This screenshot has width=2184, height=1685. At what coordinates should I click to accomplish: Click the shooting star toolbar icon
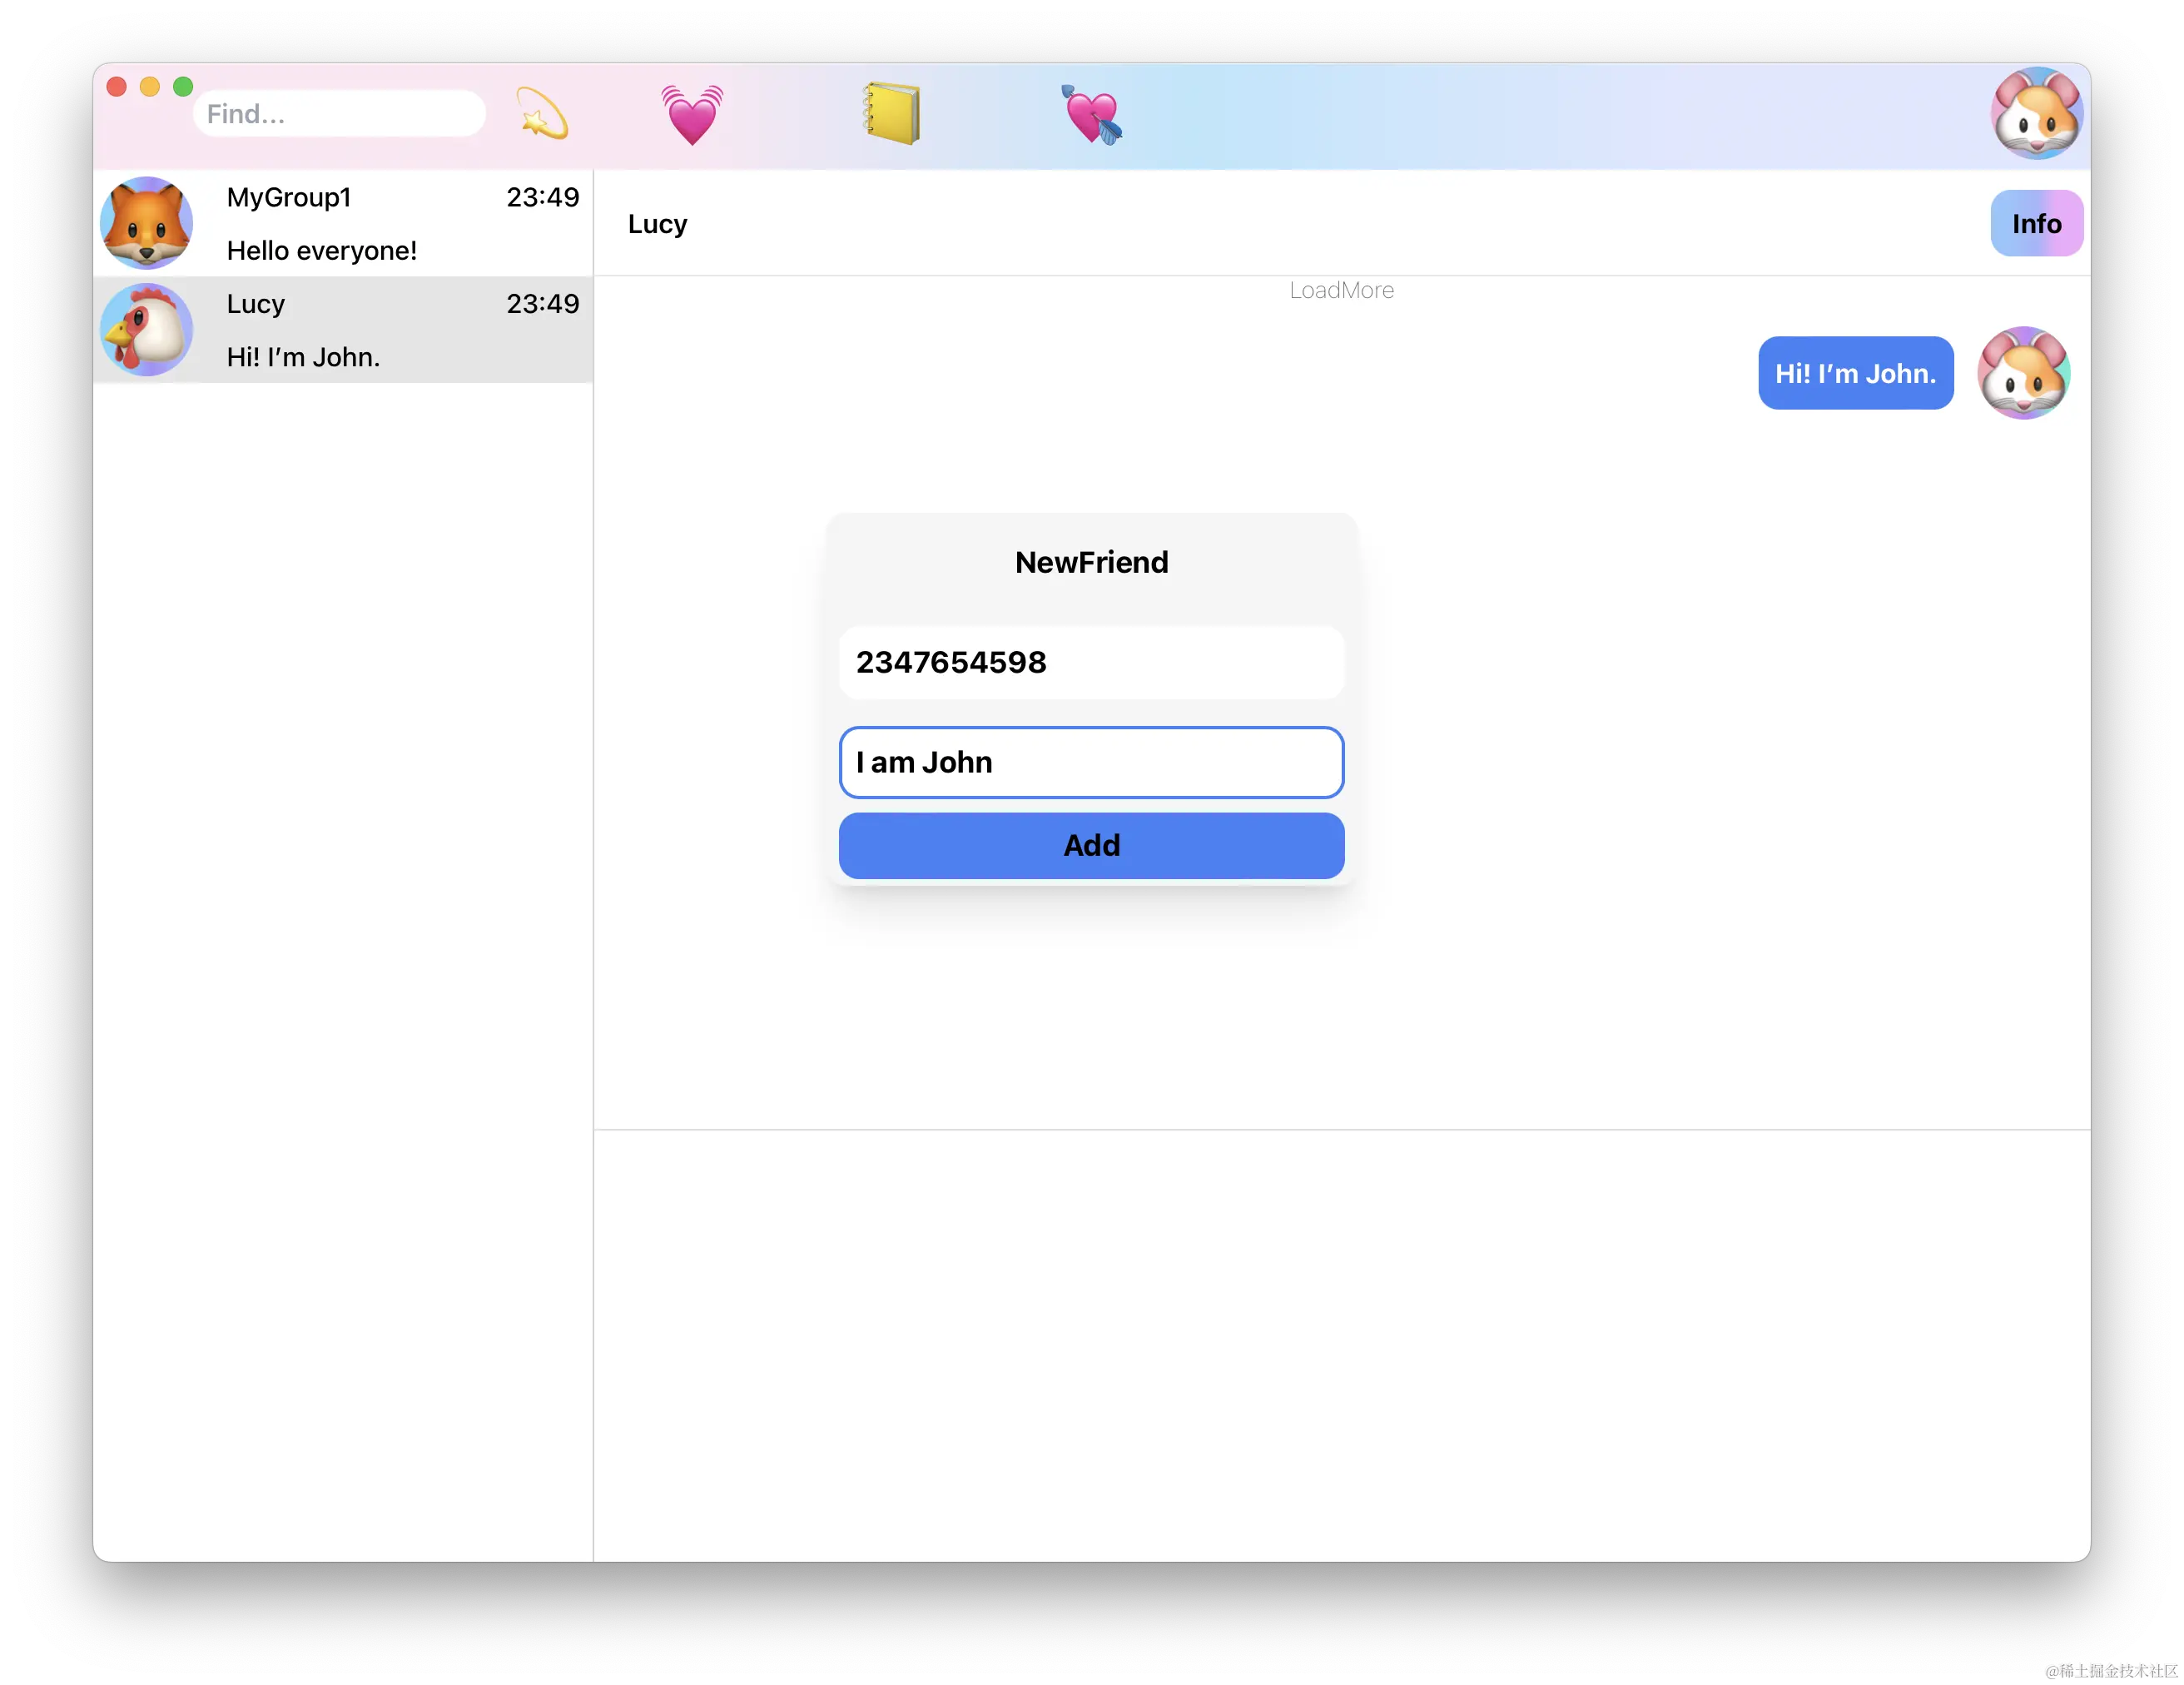tap(541, 113)
